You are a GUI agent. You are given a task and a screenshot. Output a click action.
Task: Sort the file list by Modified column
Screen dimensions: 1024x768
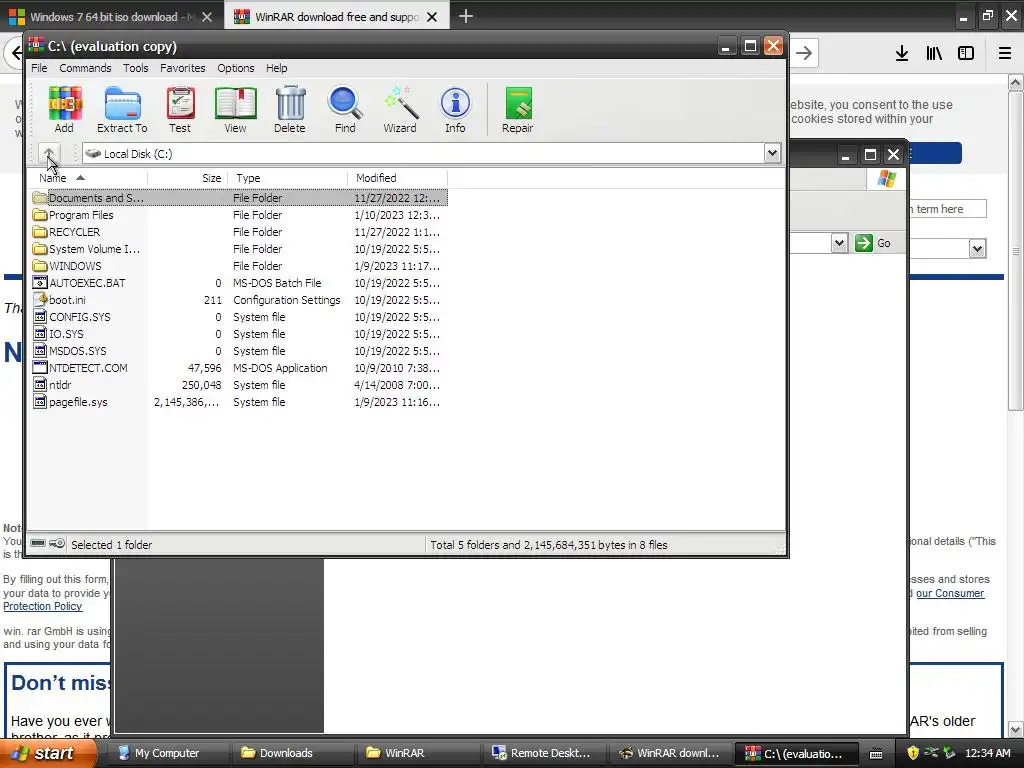point(398,178)
